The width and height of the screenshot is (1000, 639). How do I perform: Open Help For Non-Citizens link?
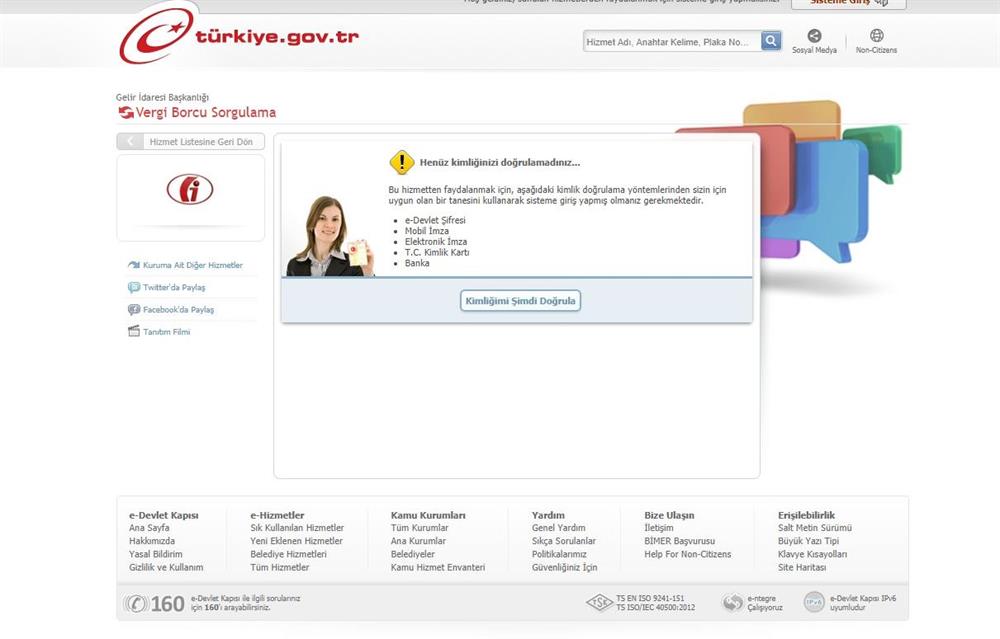[688, 554]
